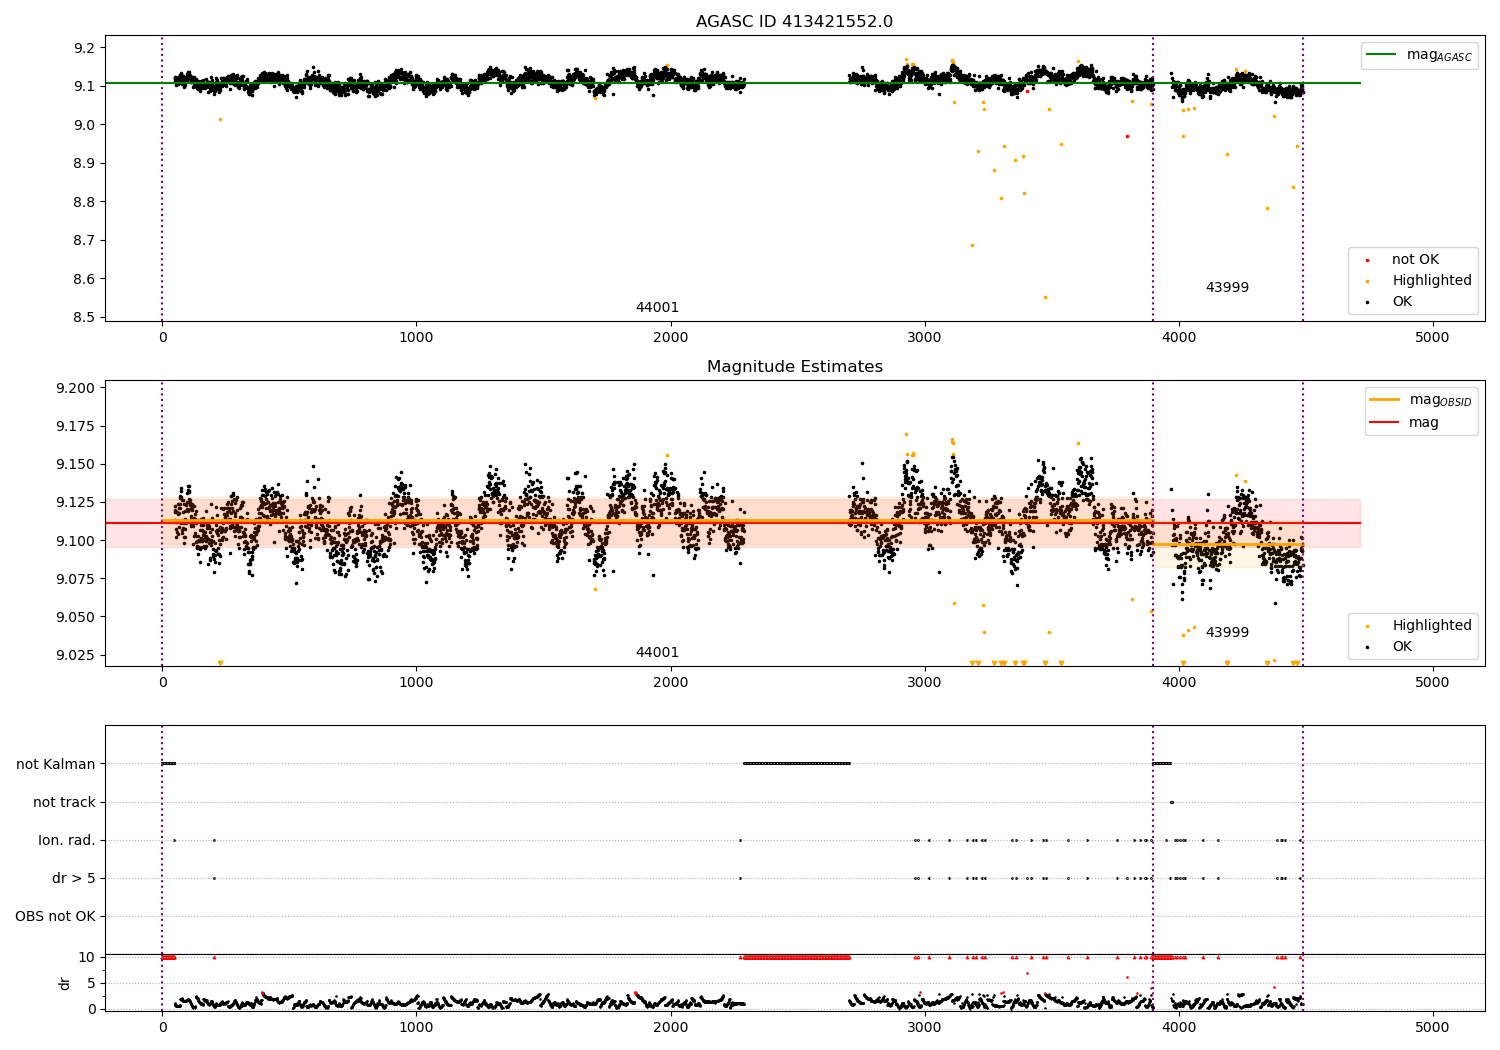Click the 5000 x-axis tick of top plot
1500x1050 pixels.
[x=1432, y=338]
